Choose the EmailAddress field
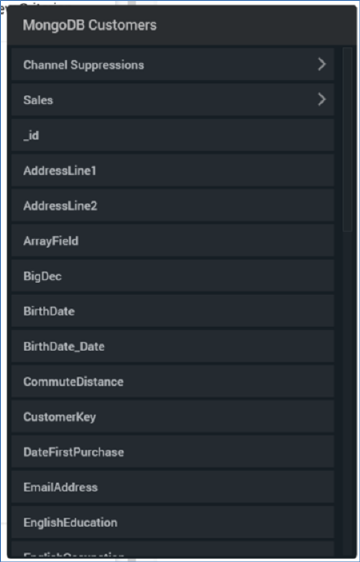Viewport: 360px width, 562px height. tap(173, 486)
